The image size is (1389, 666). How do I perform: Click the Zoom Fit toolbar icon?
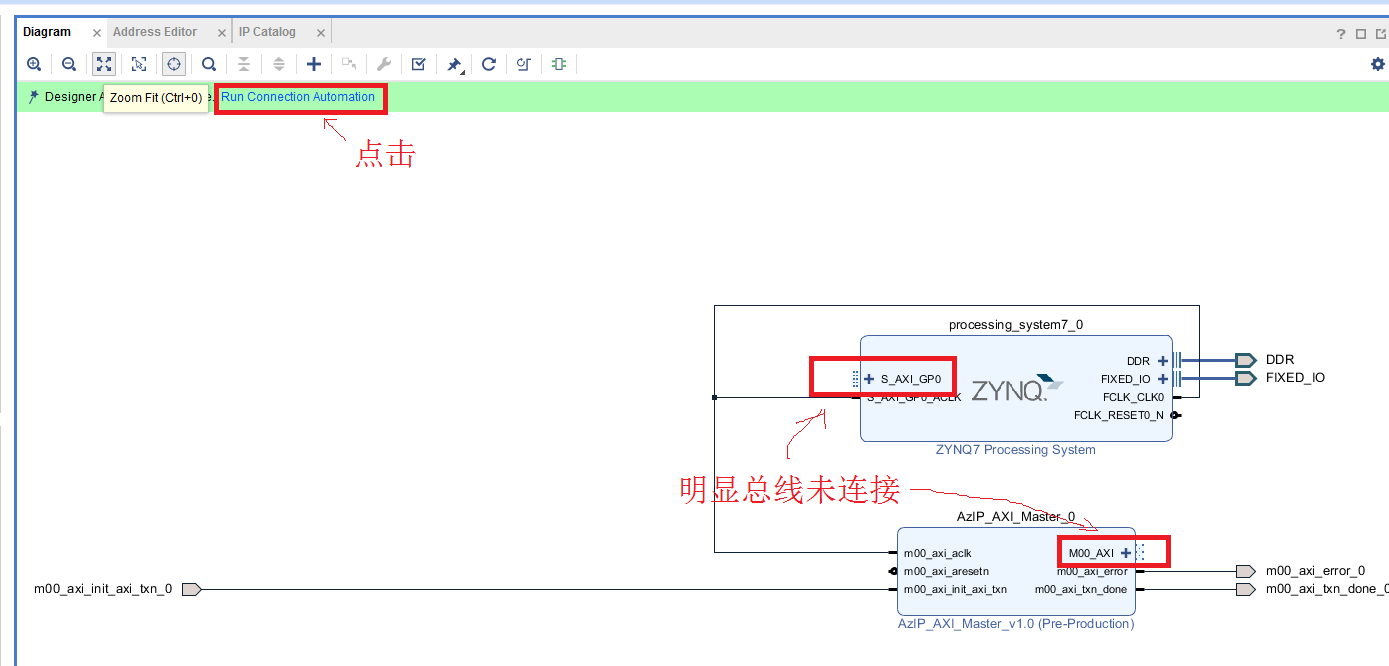point(104,64)
